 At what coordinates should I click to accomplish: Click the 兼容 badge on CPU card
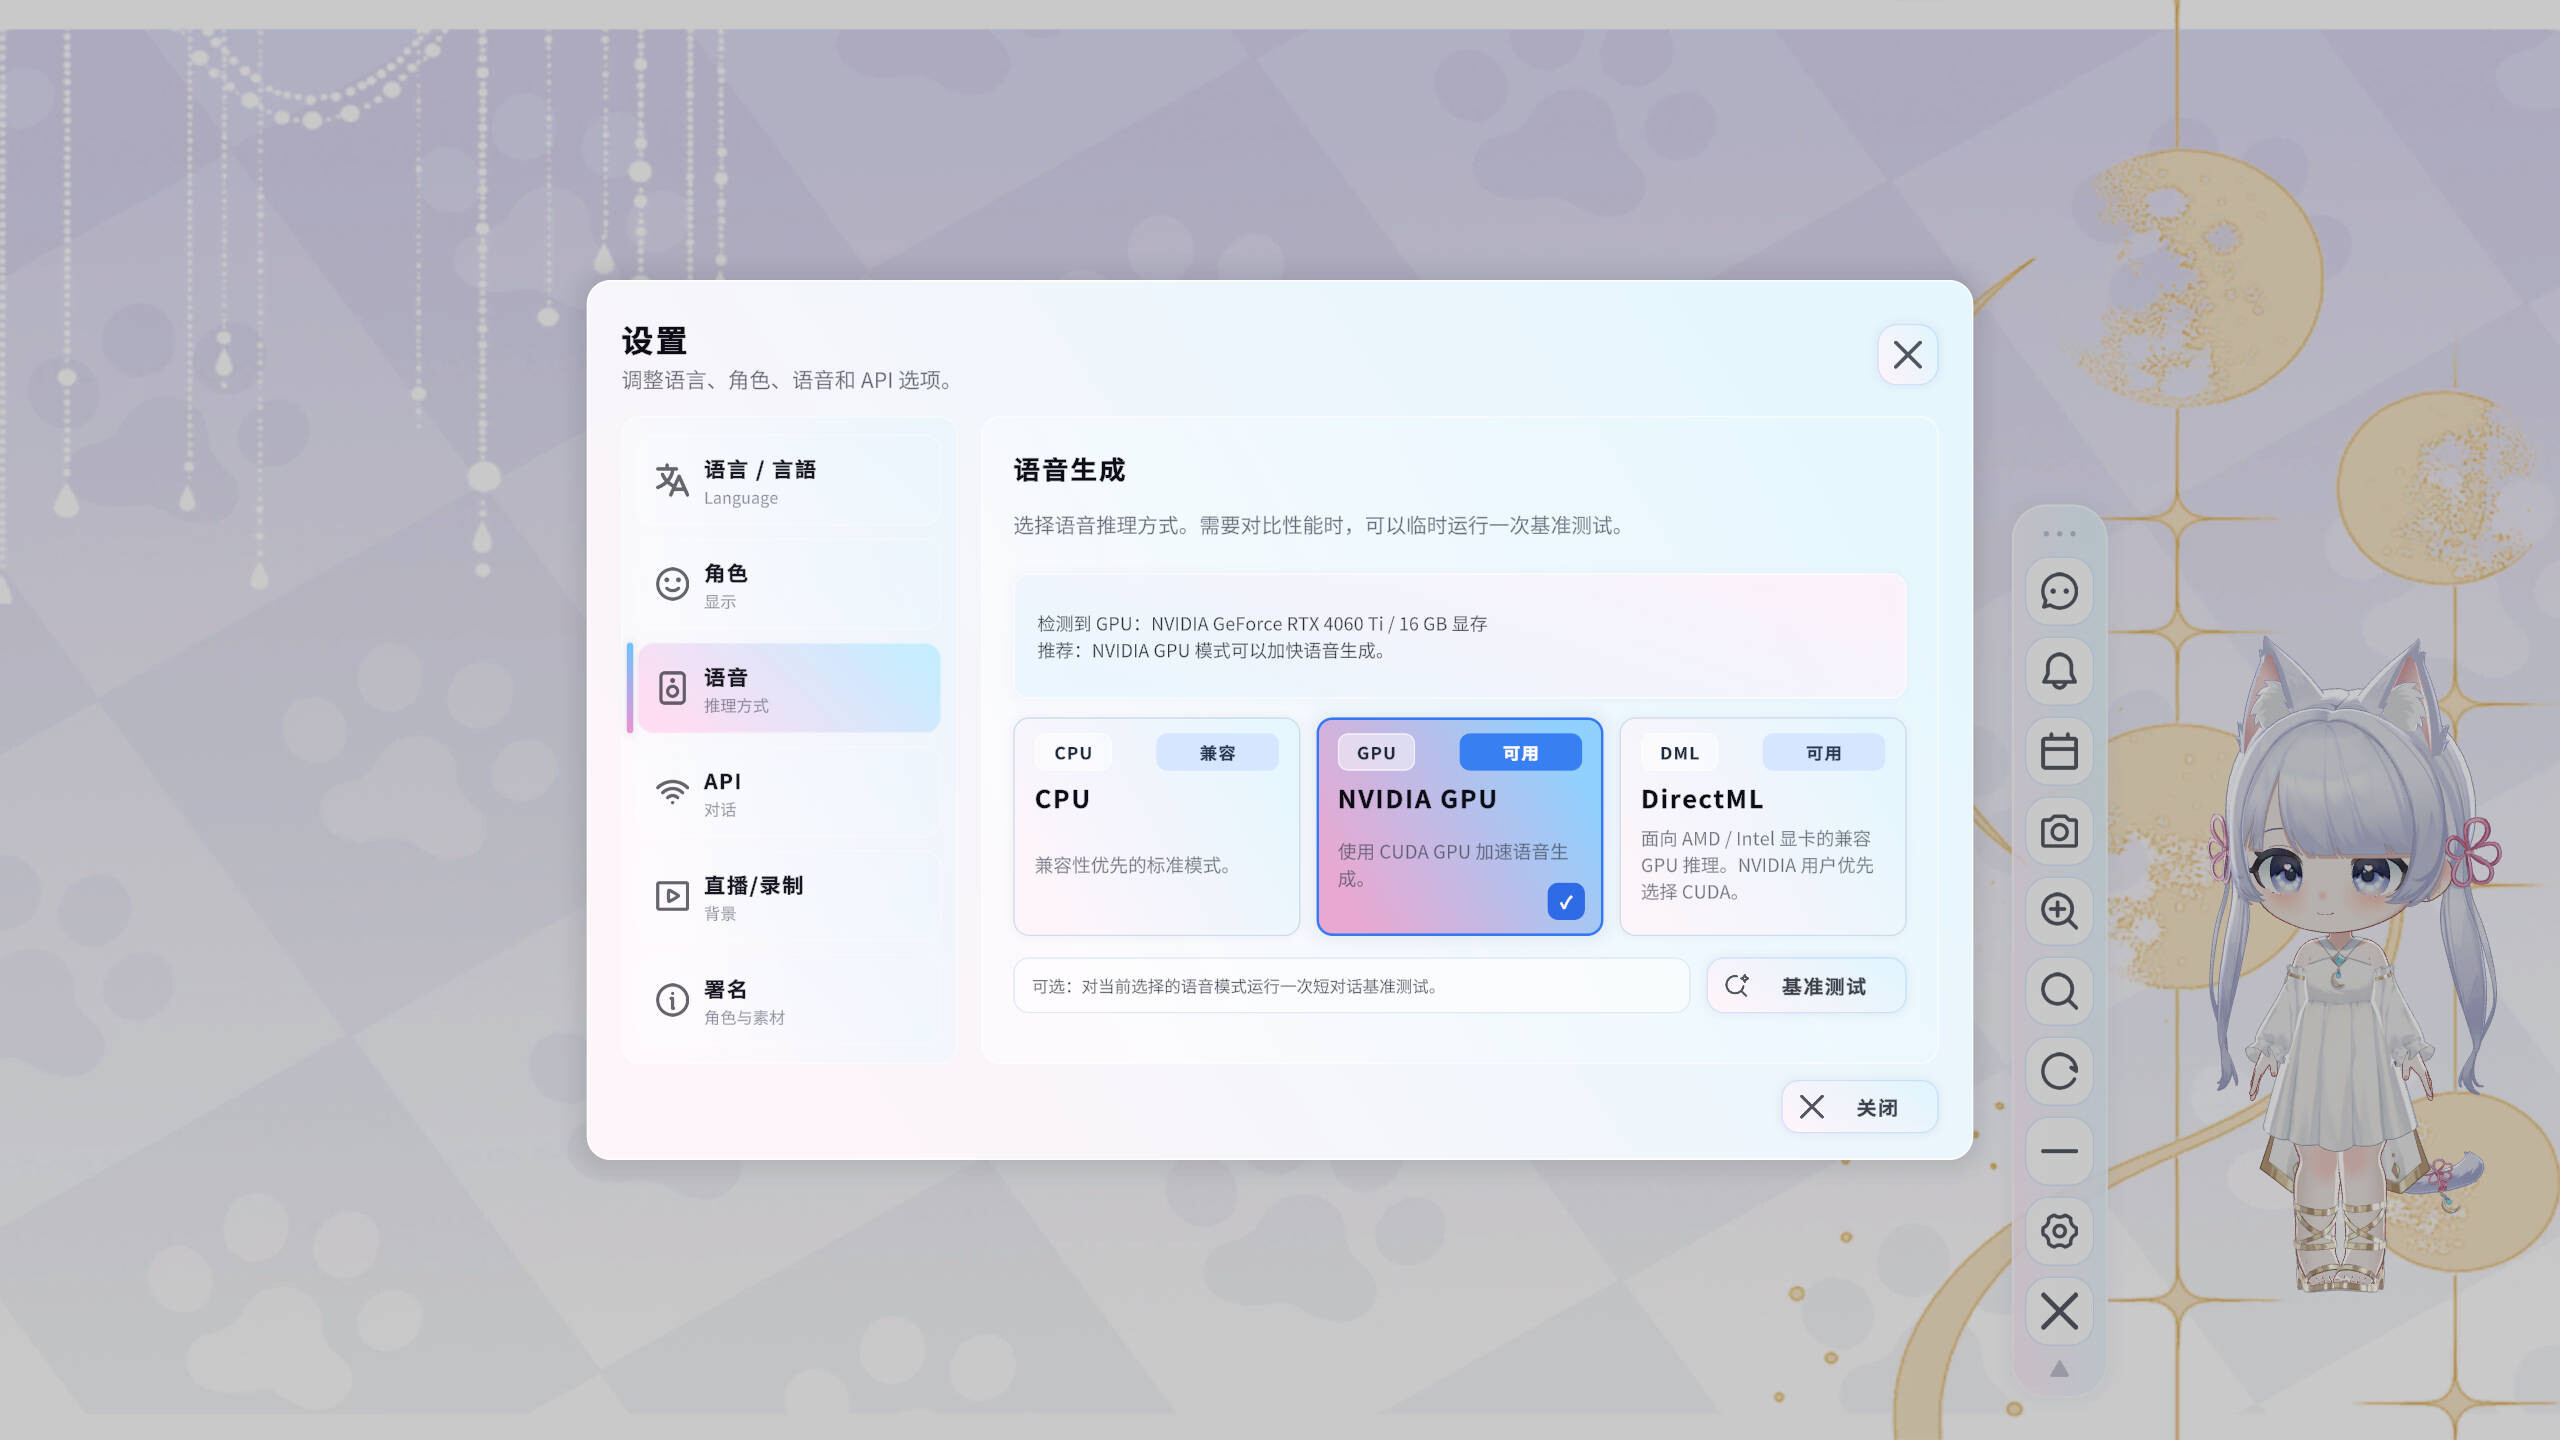click(1217, 753)
